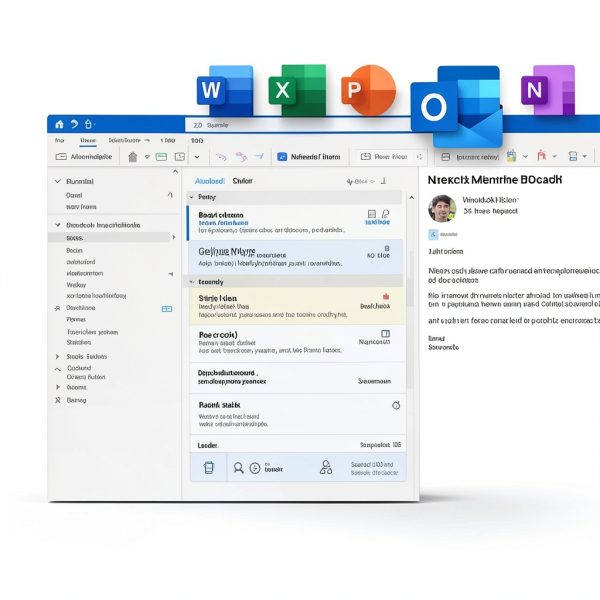Click the red flag ribbon icon
600x600 pixels.
pyautogui.click(x=541, y=155)
